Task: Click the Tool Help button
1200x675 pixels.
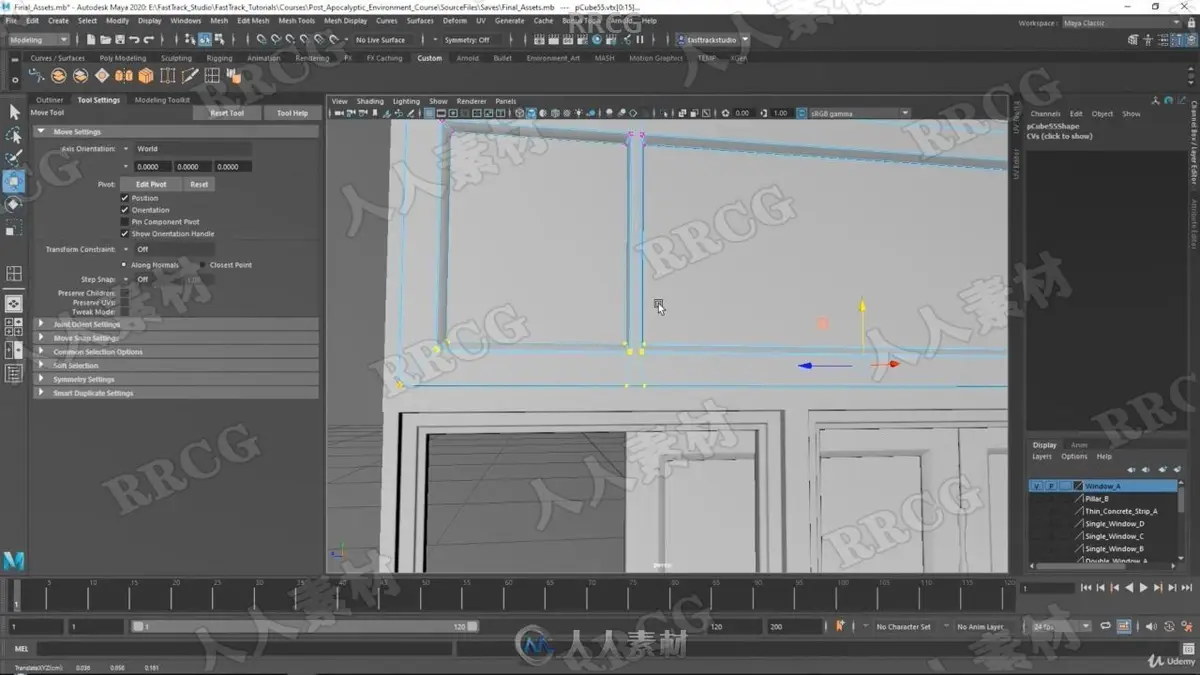Action: pos(292,113)
